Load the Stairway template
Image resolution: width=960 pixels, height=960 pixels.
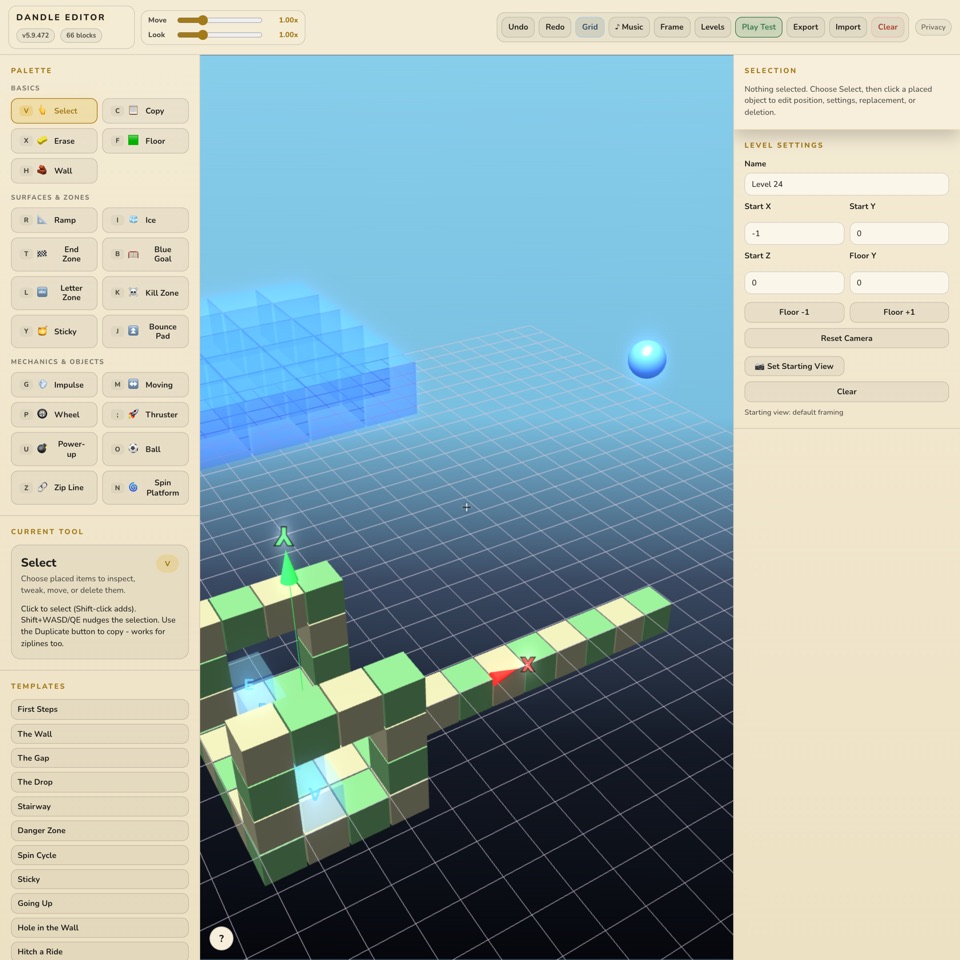click(x=99, y=806)
